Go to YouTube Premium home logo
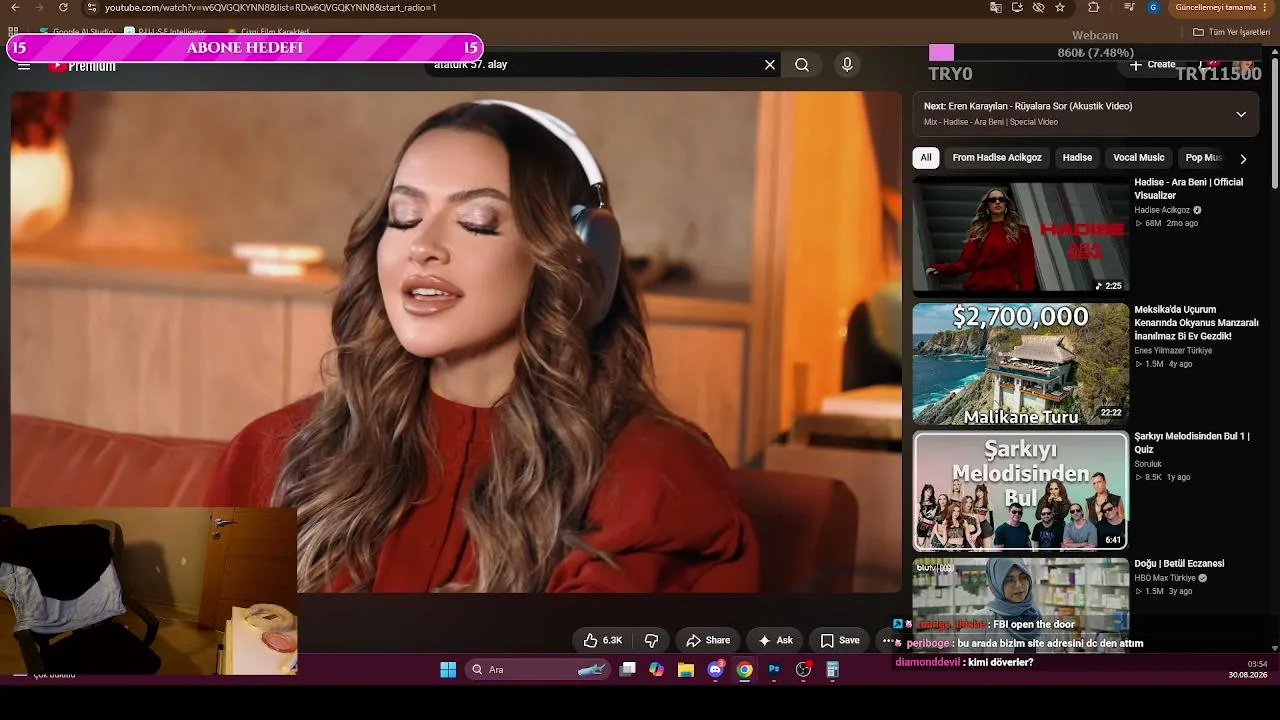Viewport: 1280px width, 720px height. pos(82,66)
